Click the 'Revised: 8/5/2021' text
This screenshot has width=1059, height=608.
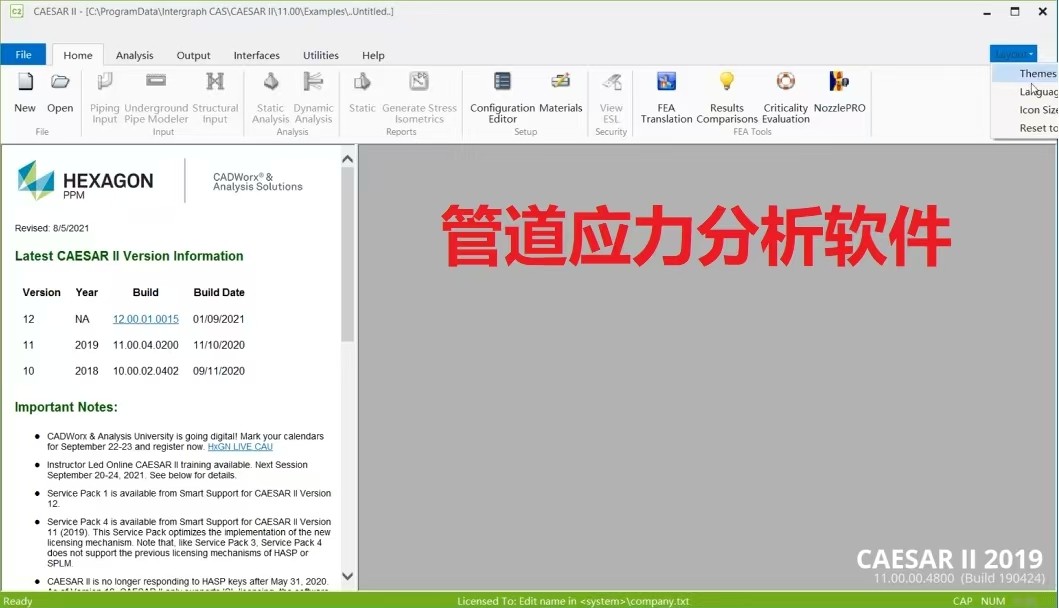click(x=52, y=228)
